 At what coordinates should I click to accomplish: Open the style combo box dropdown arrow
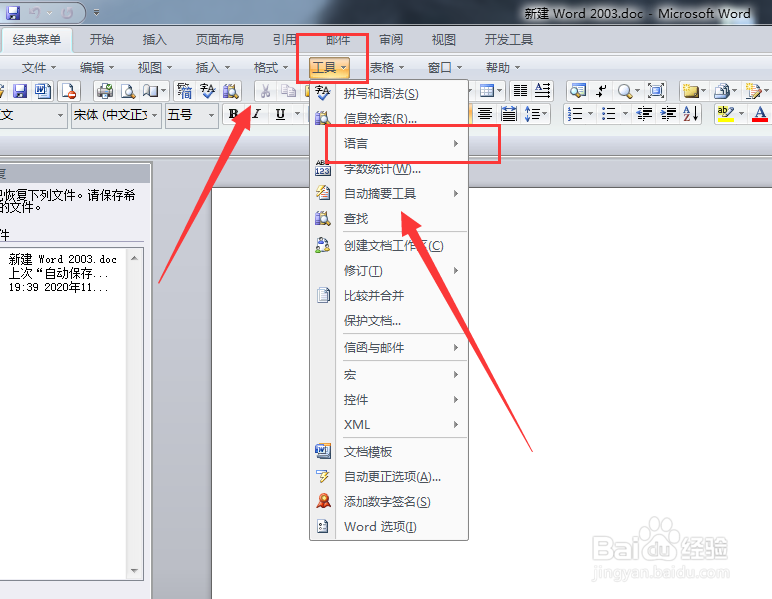61,115
